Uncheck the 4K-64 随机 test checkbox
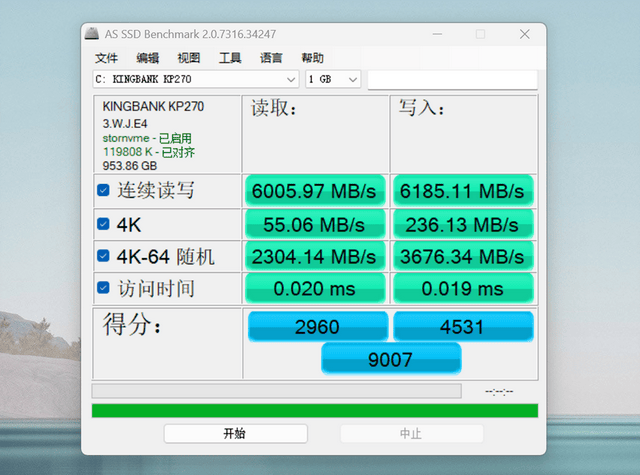The width and height of the screenshot is (640, 475). (103, 256)
